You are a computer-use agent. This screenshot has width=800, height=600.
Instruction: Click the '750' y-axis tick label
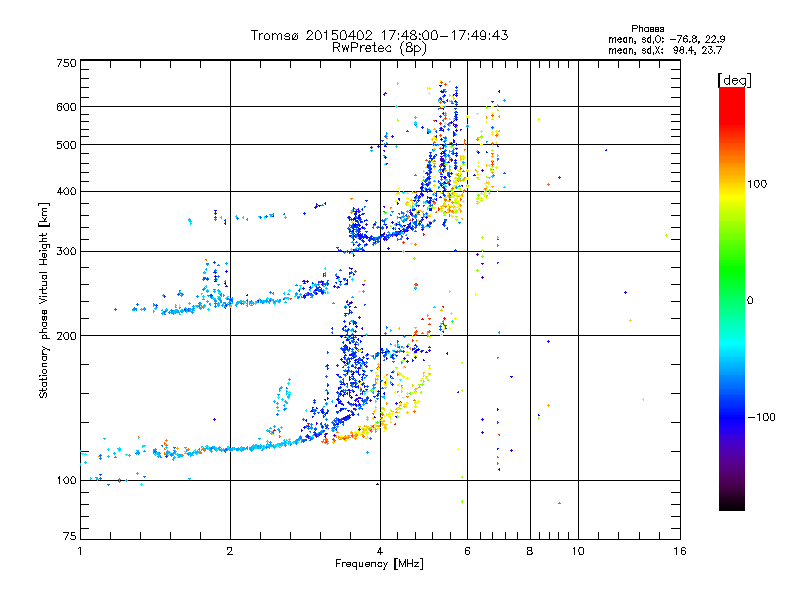pyautogui.click(x=66, y=63)
